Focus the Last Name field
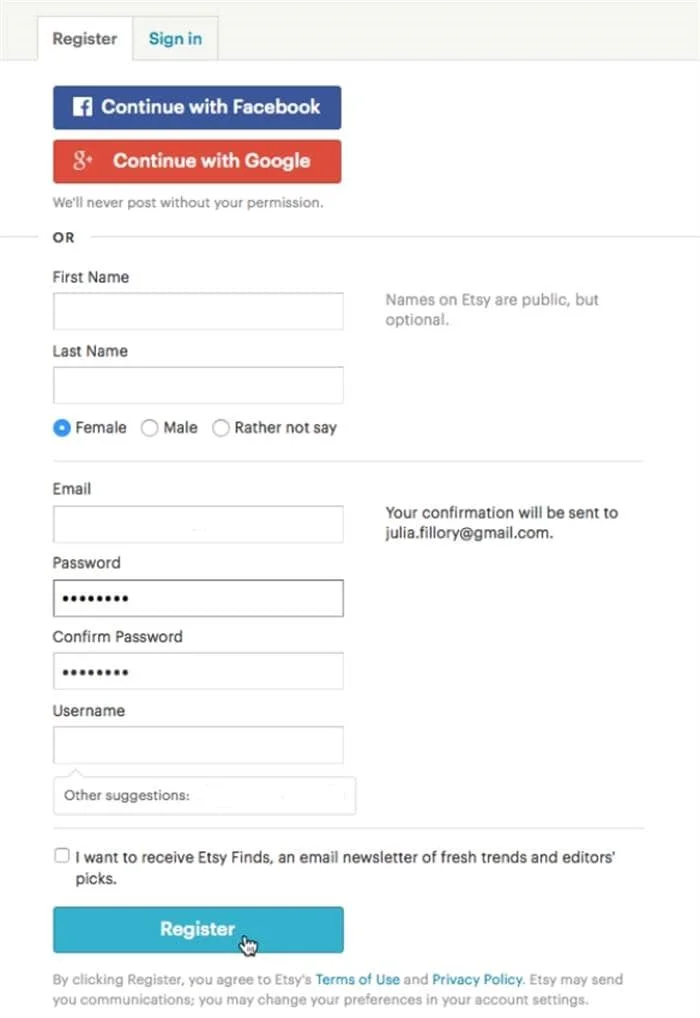This screenshot has height=1018, width=700. (198, 385)
